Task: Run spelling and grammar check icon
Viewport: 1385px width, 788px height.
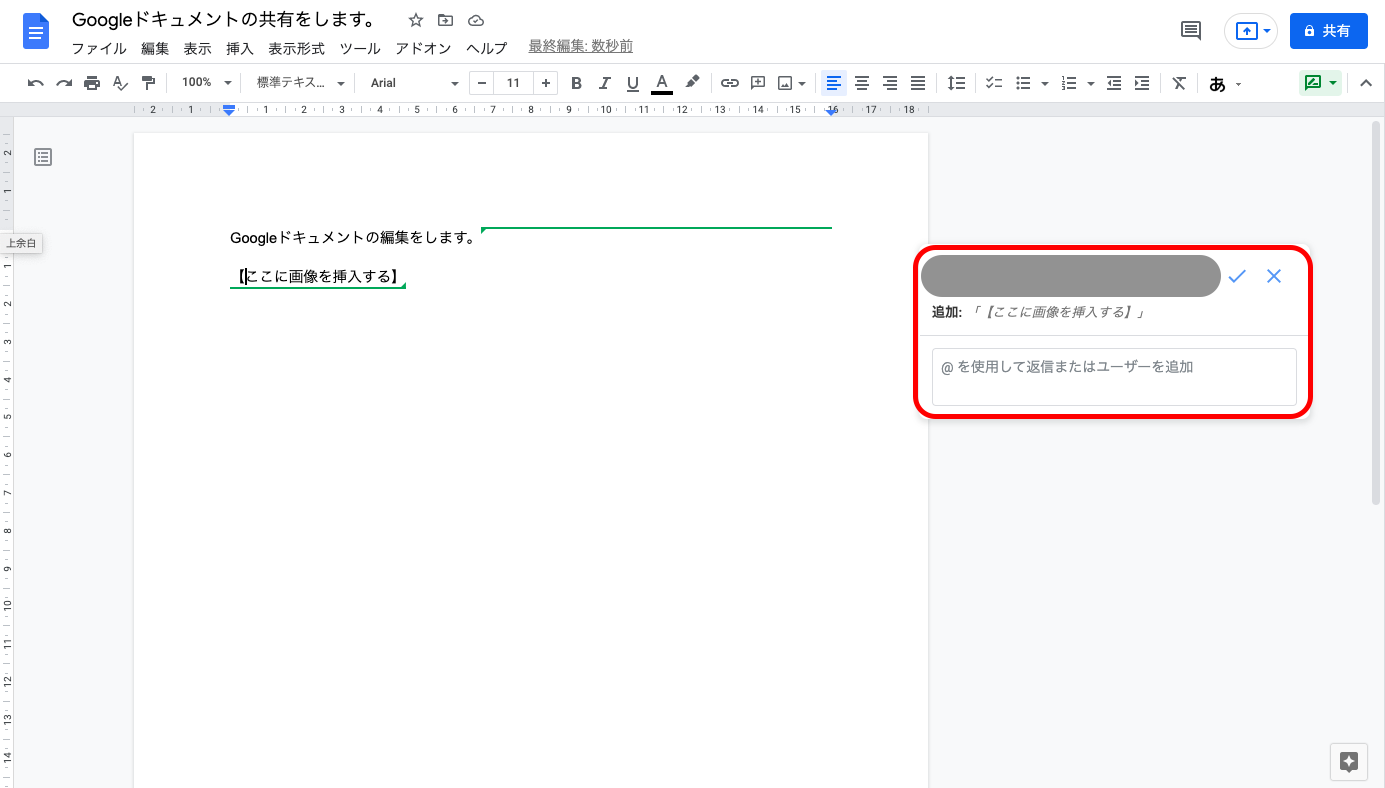Action: pos(120,83)
